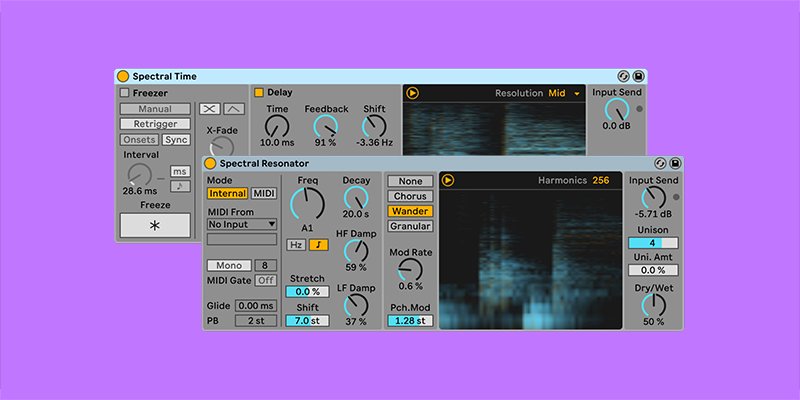
Task: Click the Interval knob
Action: click(x=139, y=175)
